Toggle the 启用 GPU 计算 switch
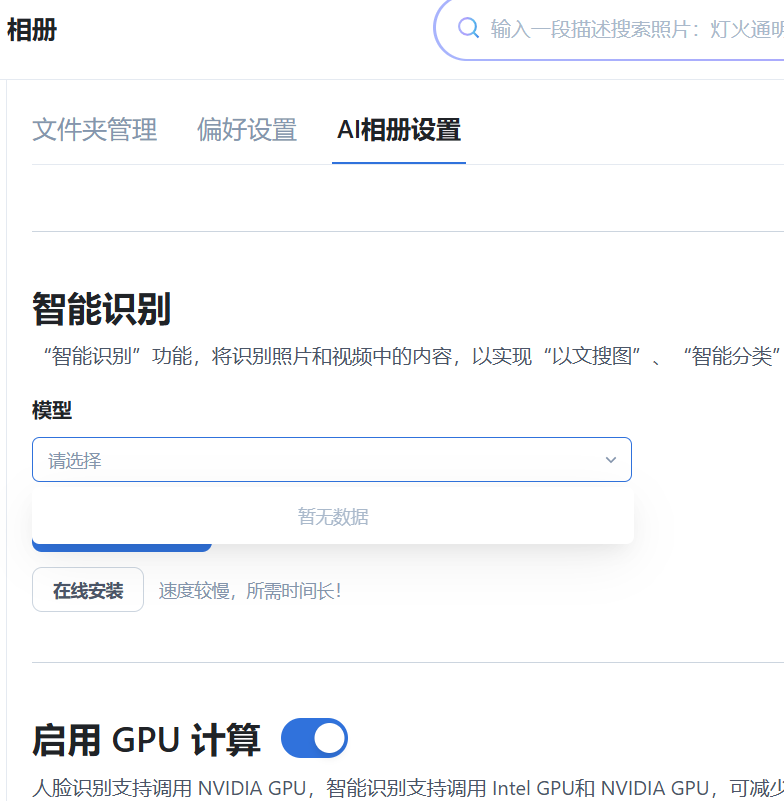Viewport: 784px width, 801px height. coord(315,738)
